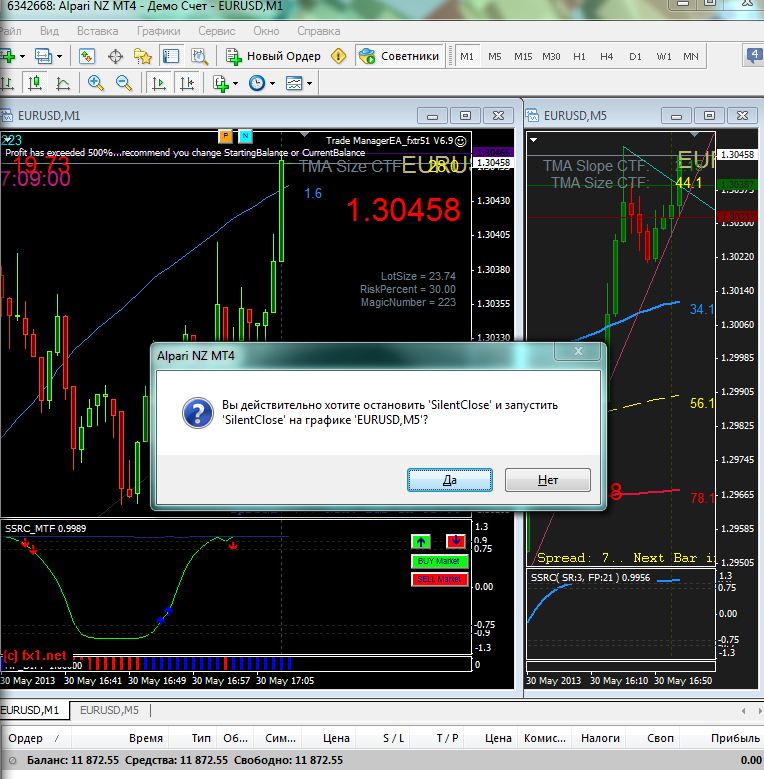Expand the profiles dropdown arrow
This screenshot has height=779, width=764.
click(x=60, y=56)
